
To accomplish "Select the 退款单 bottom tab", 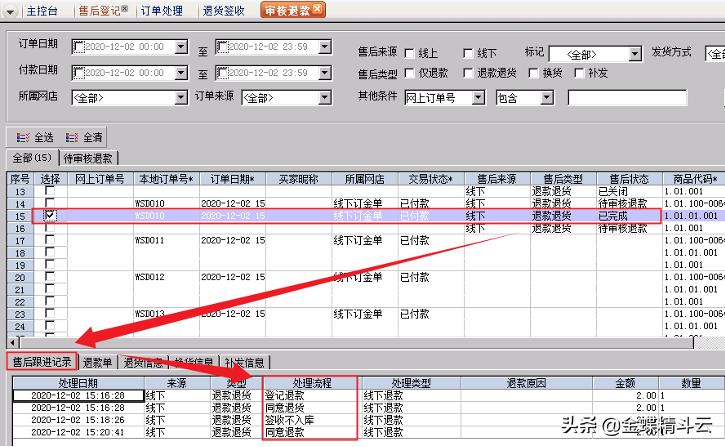I will click(x=98, y=362).
